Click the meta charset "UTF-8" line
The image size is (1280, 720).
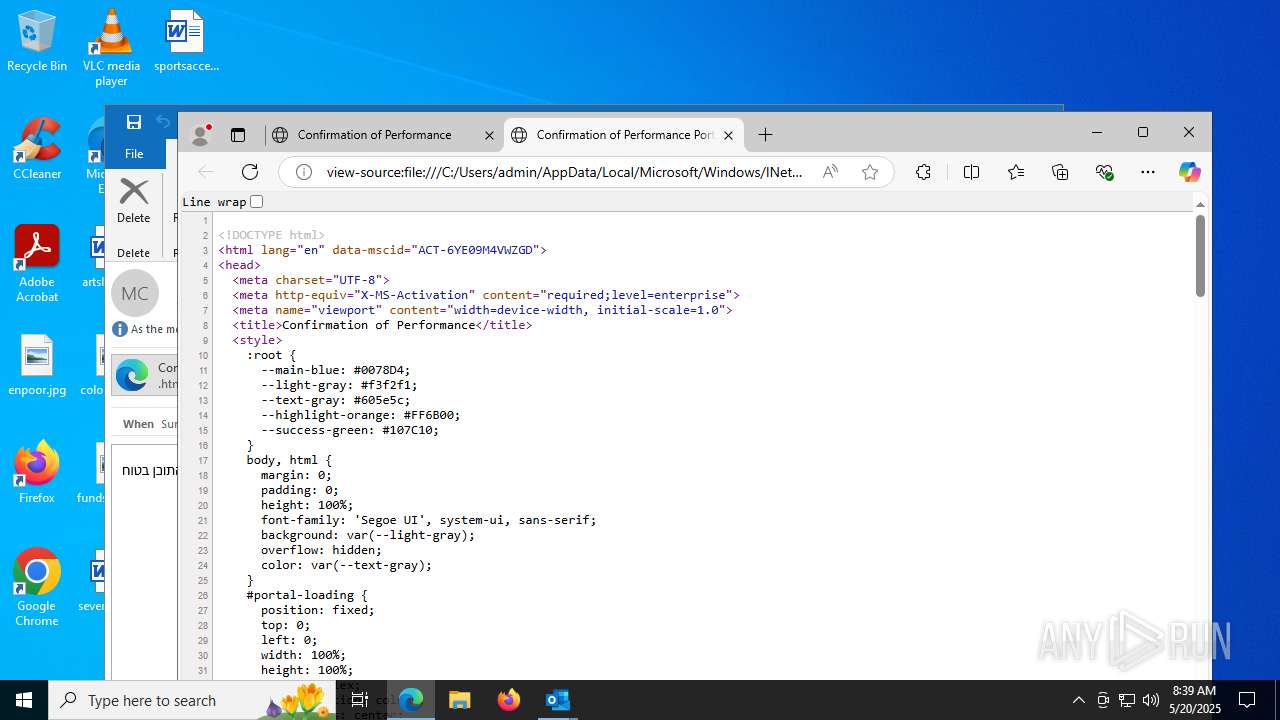tap(311, 280)
